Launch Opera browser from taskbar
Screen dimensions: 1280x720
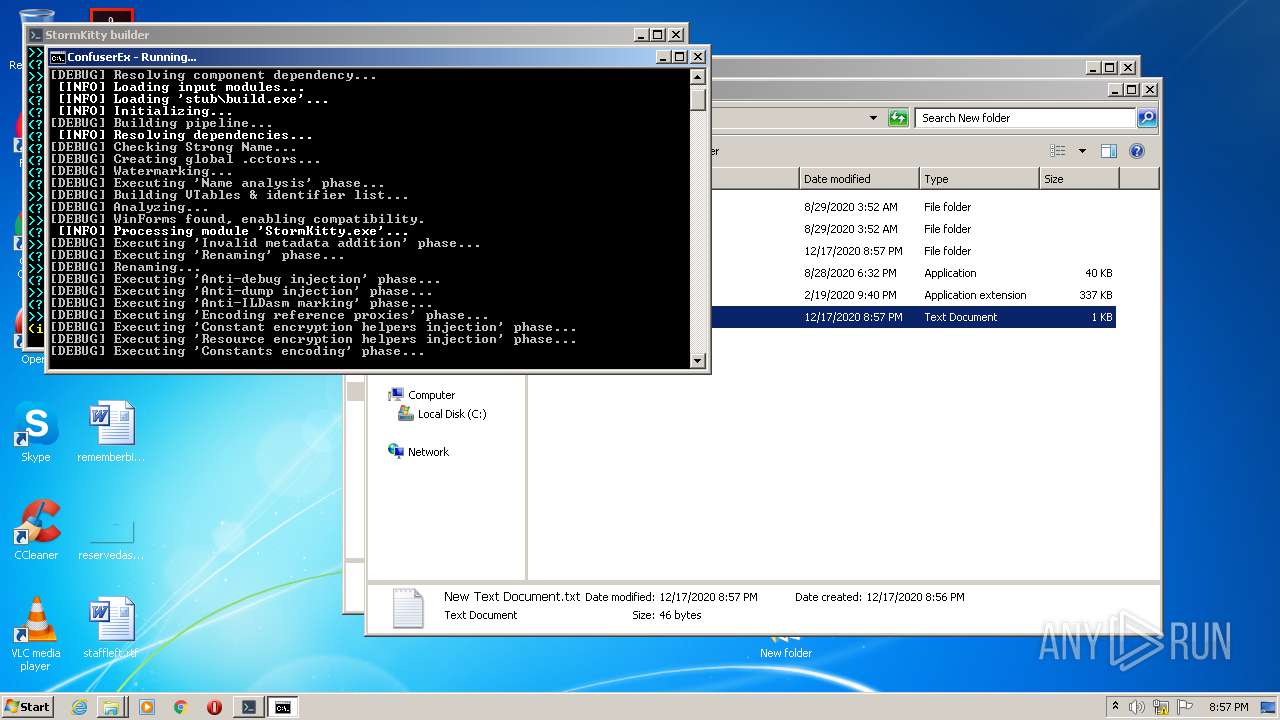[x=214, y=707]
